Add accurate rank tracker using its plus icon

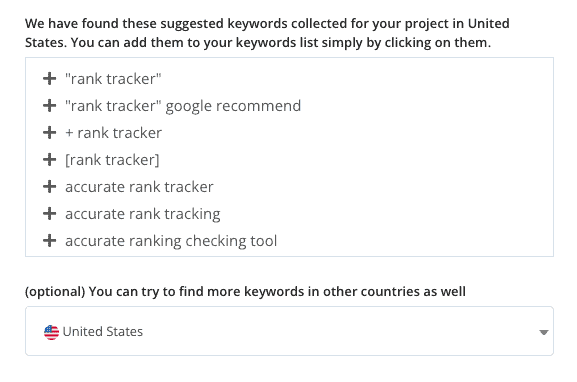point(49,187)
